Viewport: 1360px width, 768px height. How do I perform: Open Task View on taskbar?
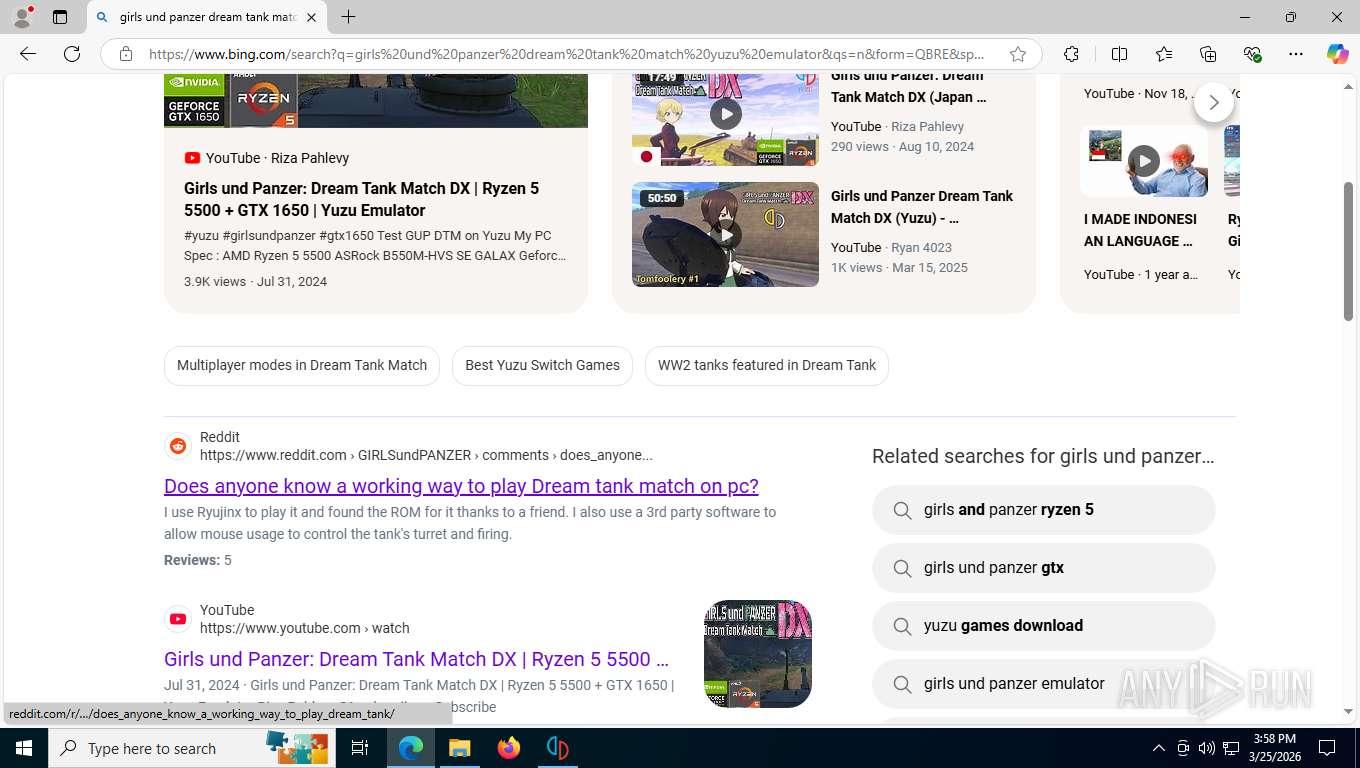360,748
